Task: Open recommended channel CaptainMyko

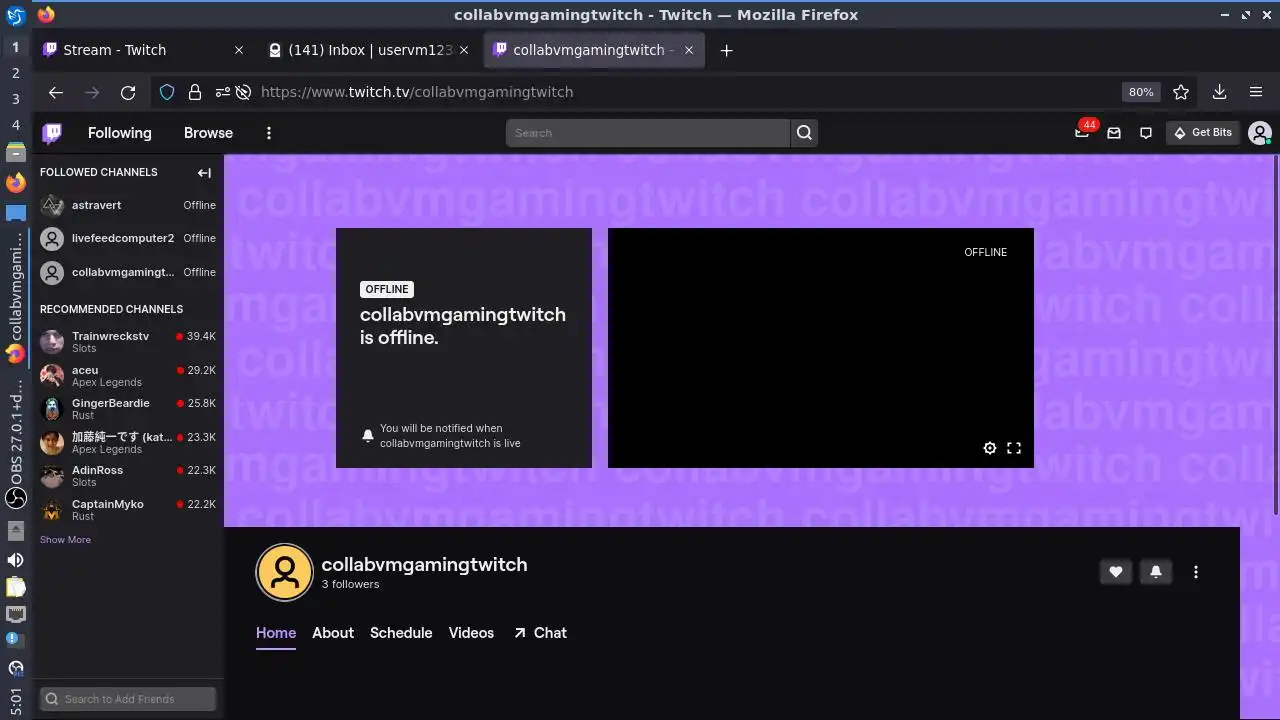Action: (x=128, y=510)
